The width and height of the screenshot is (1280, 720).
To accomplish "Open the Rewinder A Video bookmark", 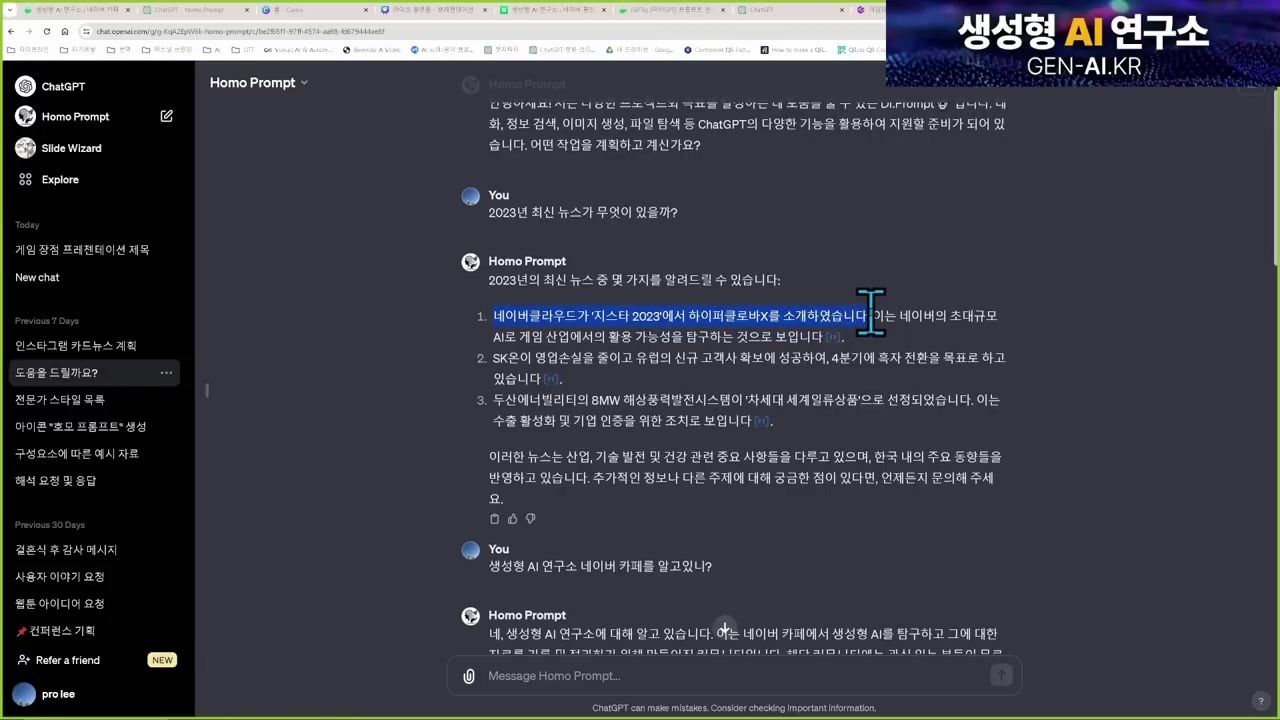I will (371, 49).
